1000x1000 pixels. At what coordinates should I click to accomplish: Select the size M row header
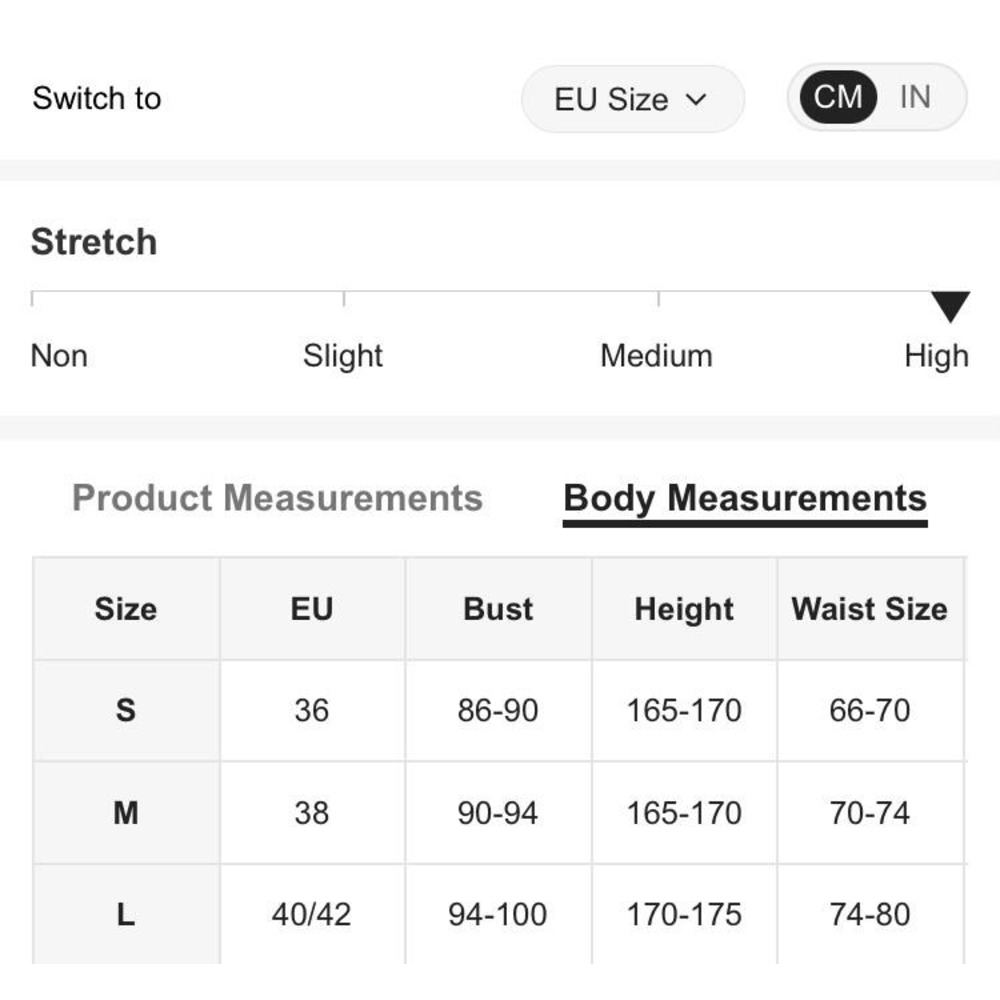[126, 813]
